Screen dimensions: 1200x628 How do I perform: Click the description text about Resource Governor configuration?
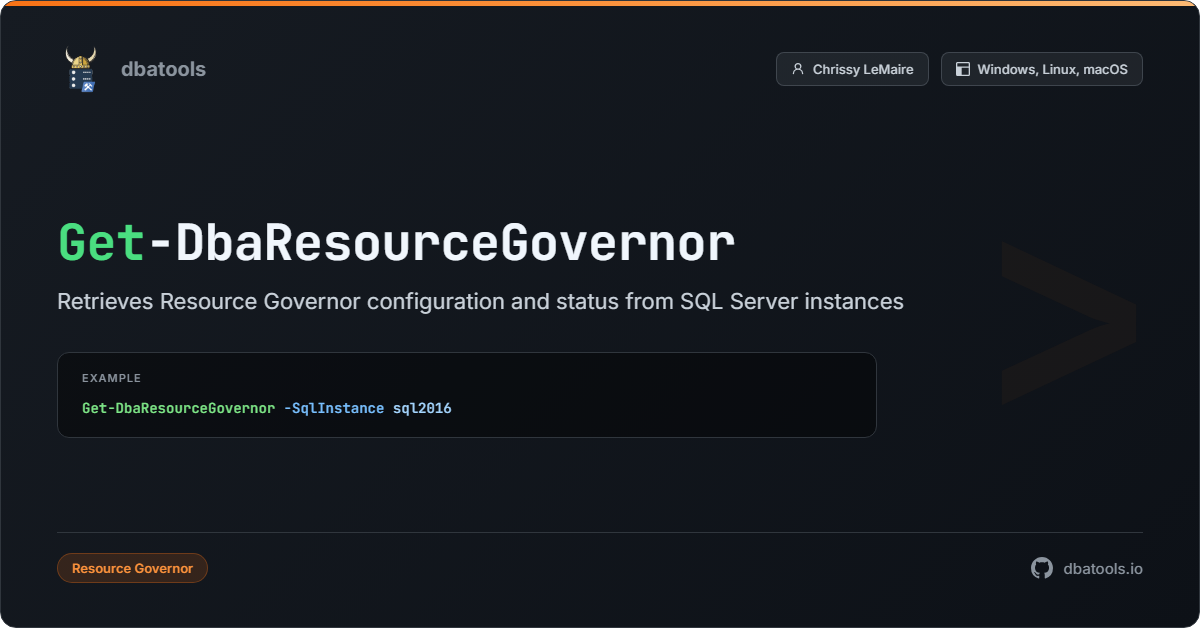(x=481, y=301)
